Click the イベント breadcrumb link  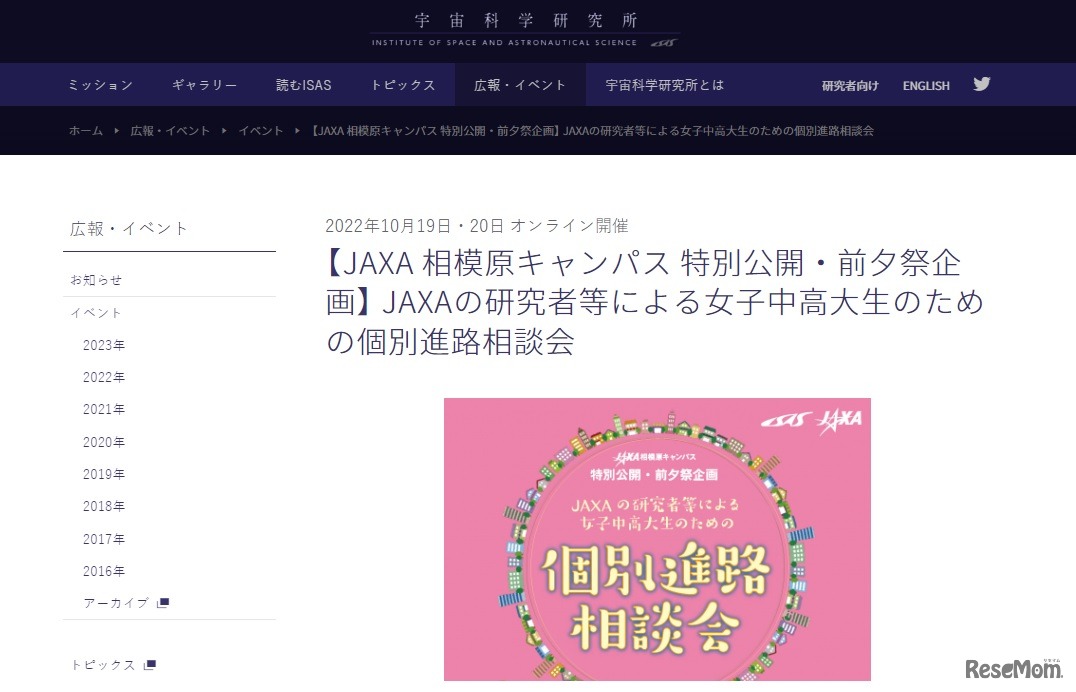click(261, 130)
